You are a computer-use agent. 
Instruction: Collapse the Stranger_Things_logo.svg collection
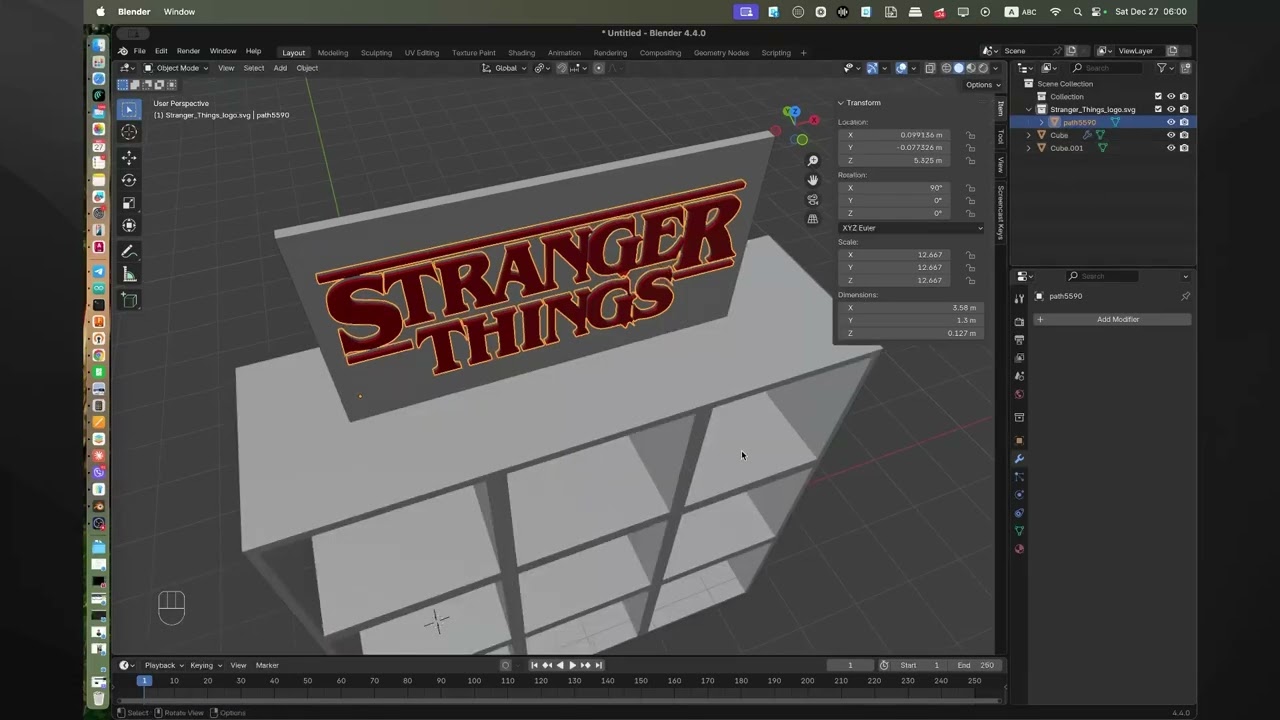click(1029, 109)
